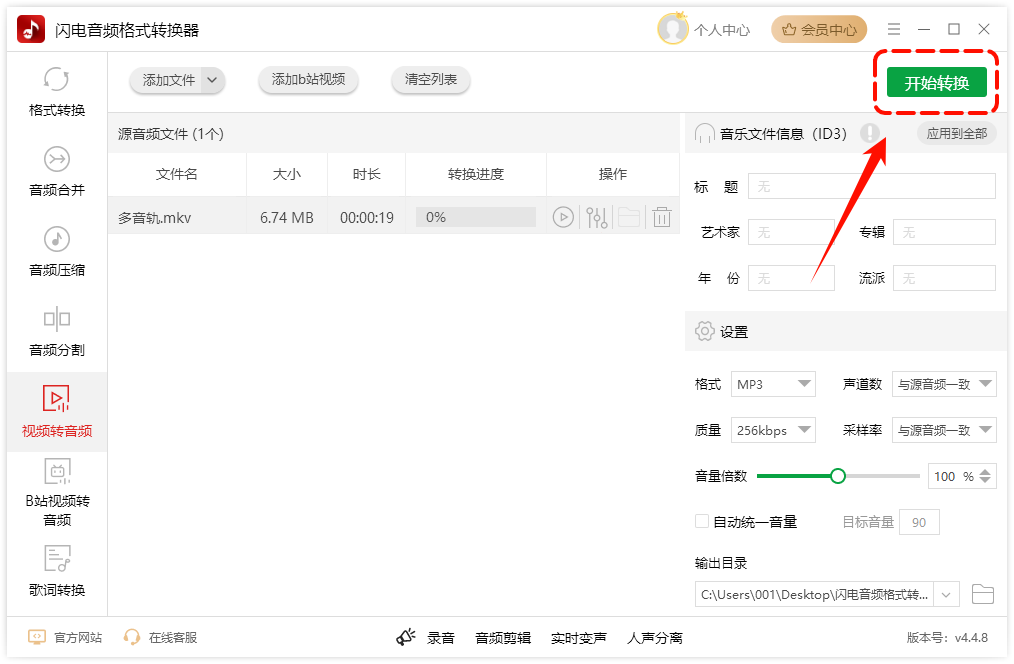Open 音频压缩 audio compression
Image resolution: width=1014 pixels, height=664 pixels.
(x=57, y=252)
